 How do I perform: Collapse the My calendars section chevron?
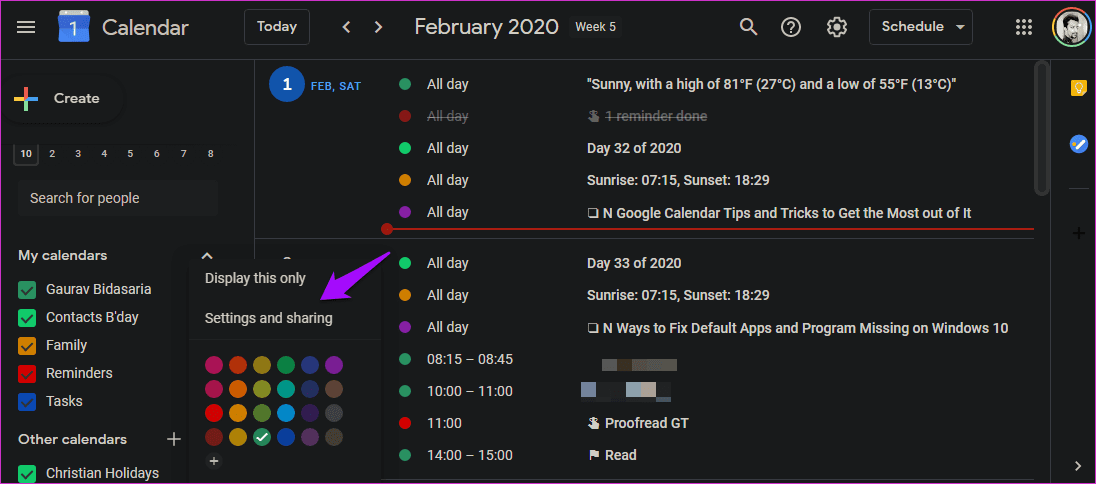coord(207,256)
